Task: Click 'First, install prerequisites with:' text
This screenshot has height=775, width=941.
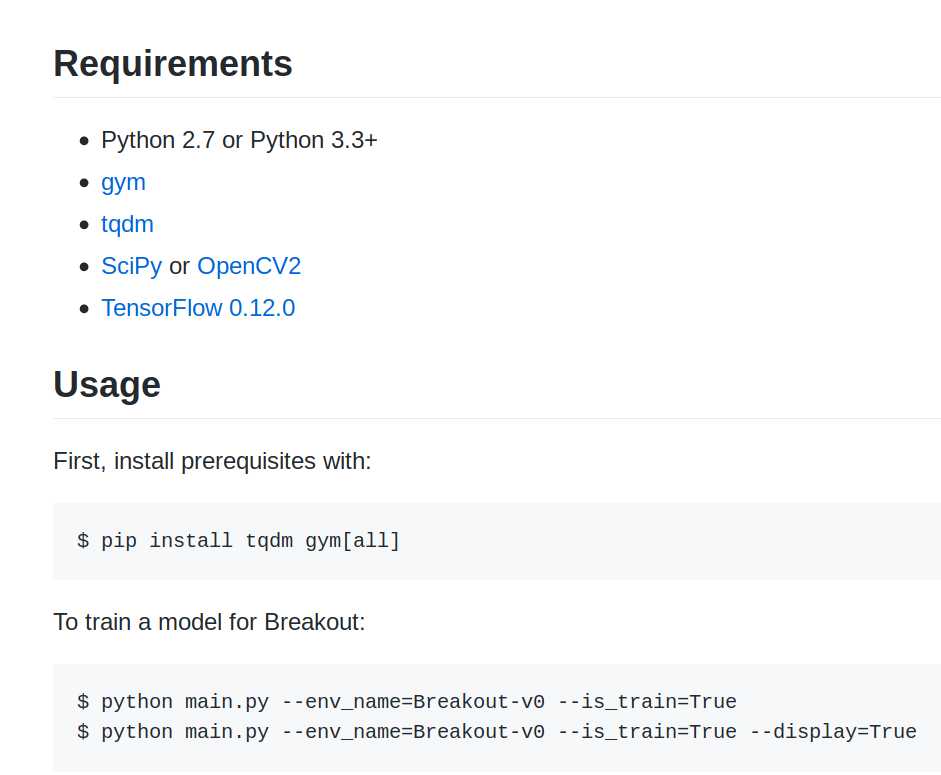Action: [212, 461]
